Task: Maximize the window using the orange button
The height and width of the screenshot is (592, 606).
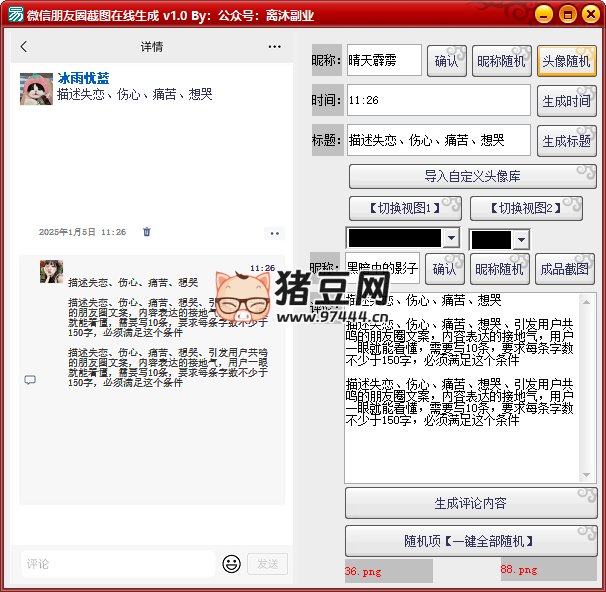Action: click(567, 15)
